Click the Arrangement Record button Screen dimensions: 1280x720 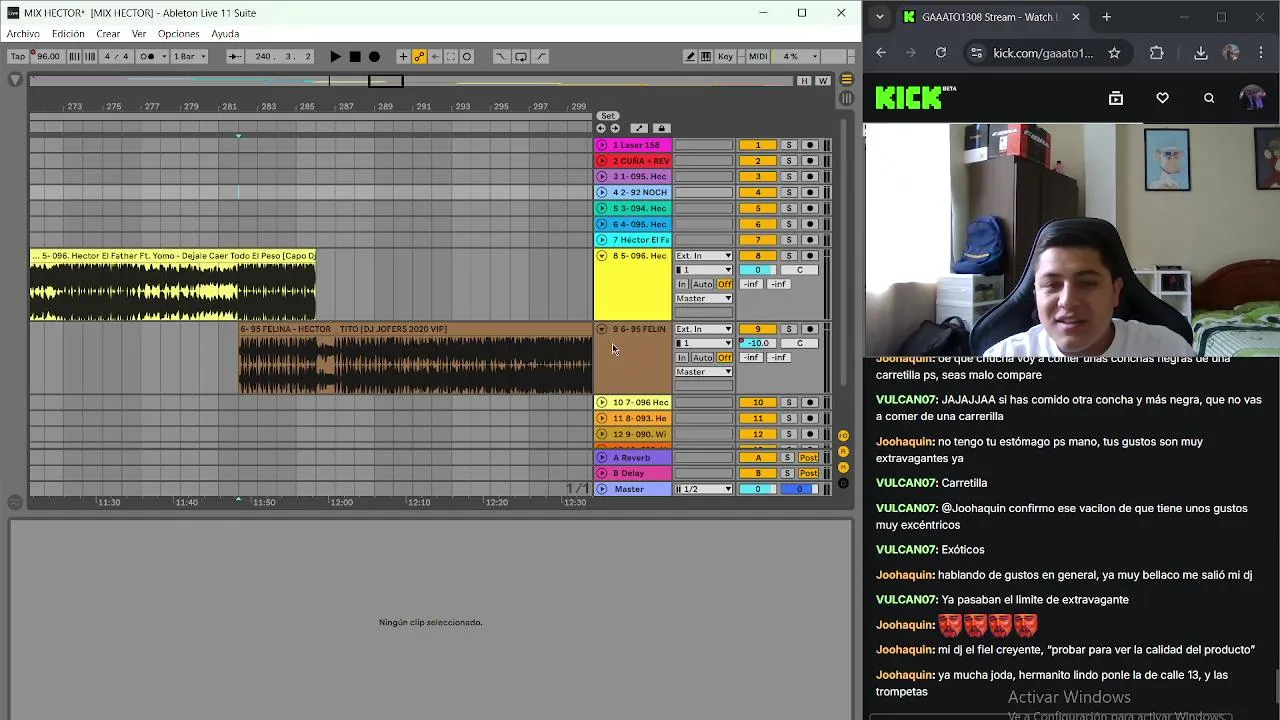pos(374,57)
